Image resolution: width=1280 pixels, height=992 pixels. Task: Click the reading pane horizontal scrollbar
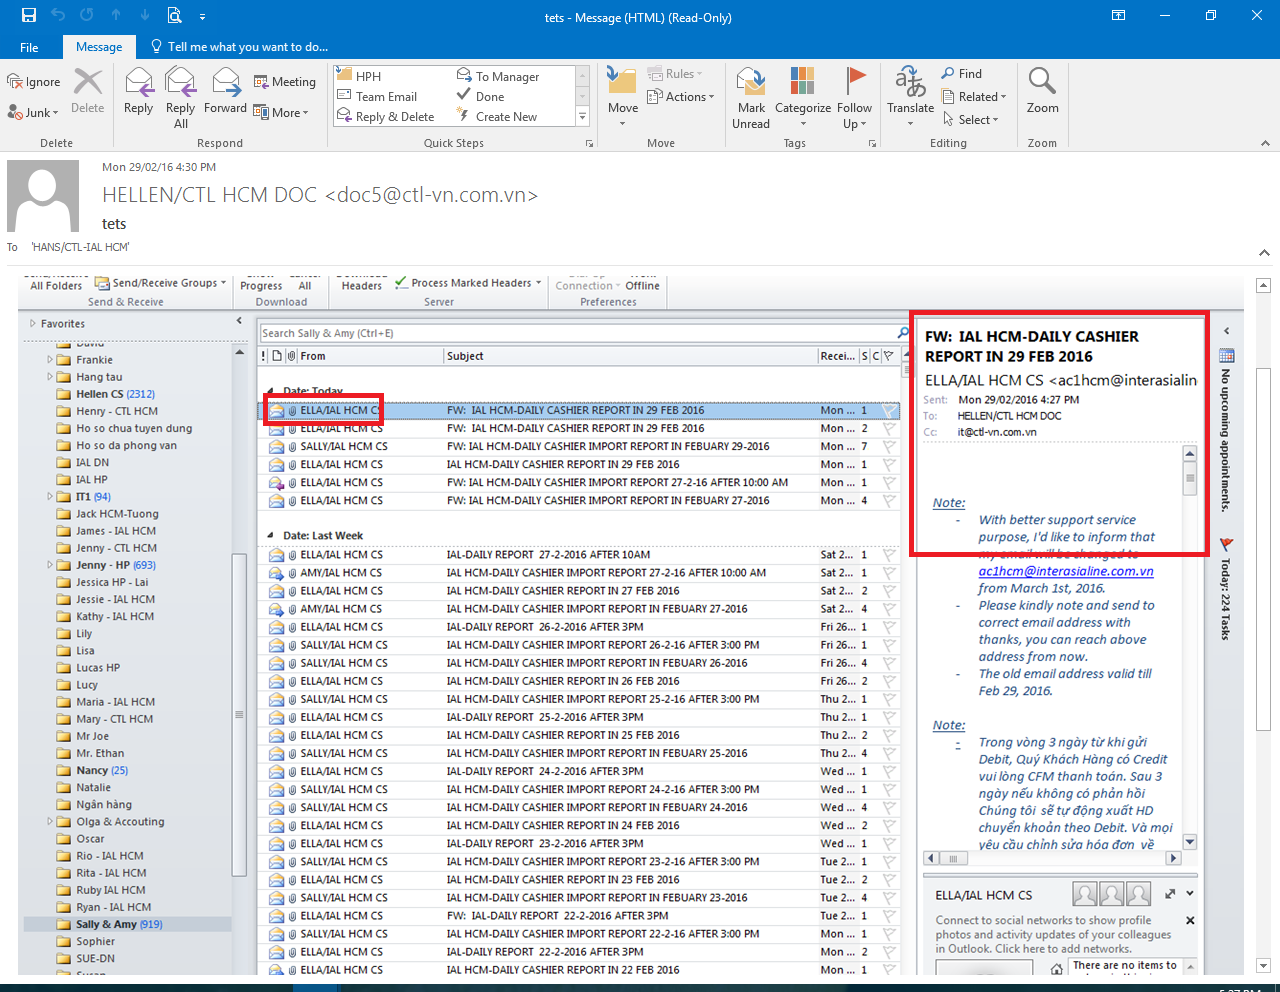click(1052, 858)
